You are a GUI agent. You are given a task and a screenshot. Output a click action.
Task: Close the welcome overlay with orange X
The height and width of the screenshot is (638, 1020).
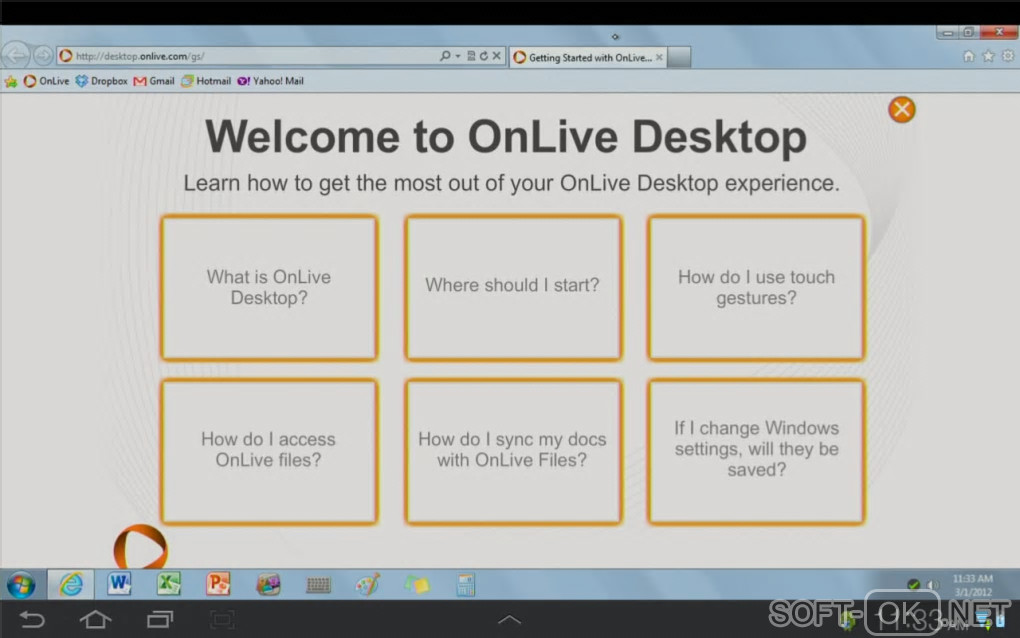(x=902, y=109)
